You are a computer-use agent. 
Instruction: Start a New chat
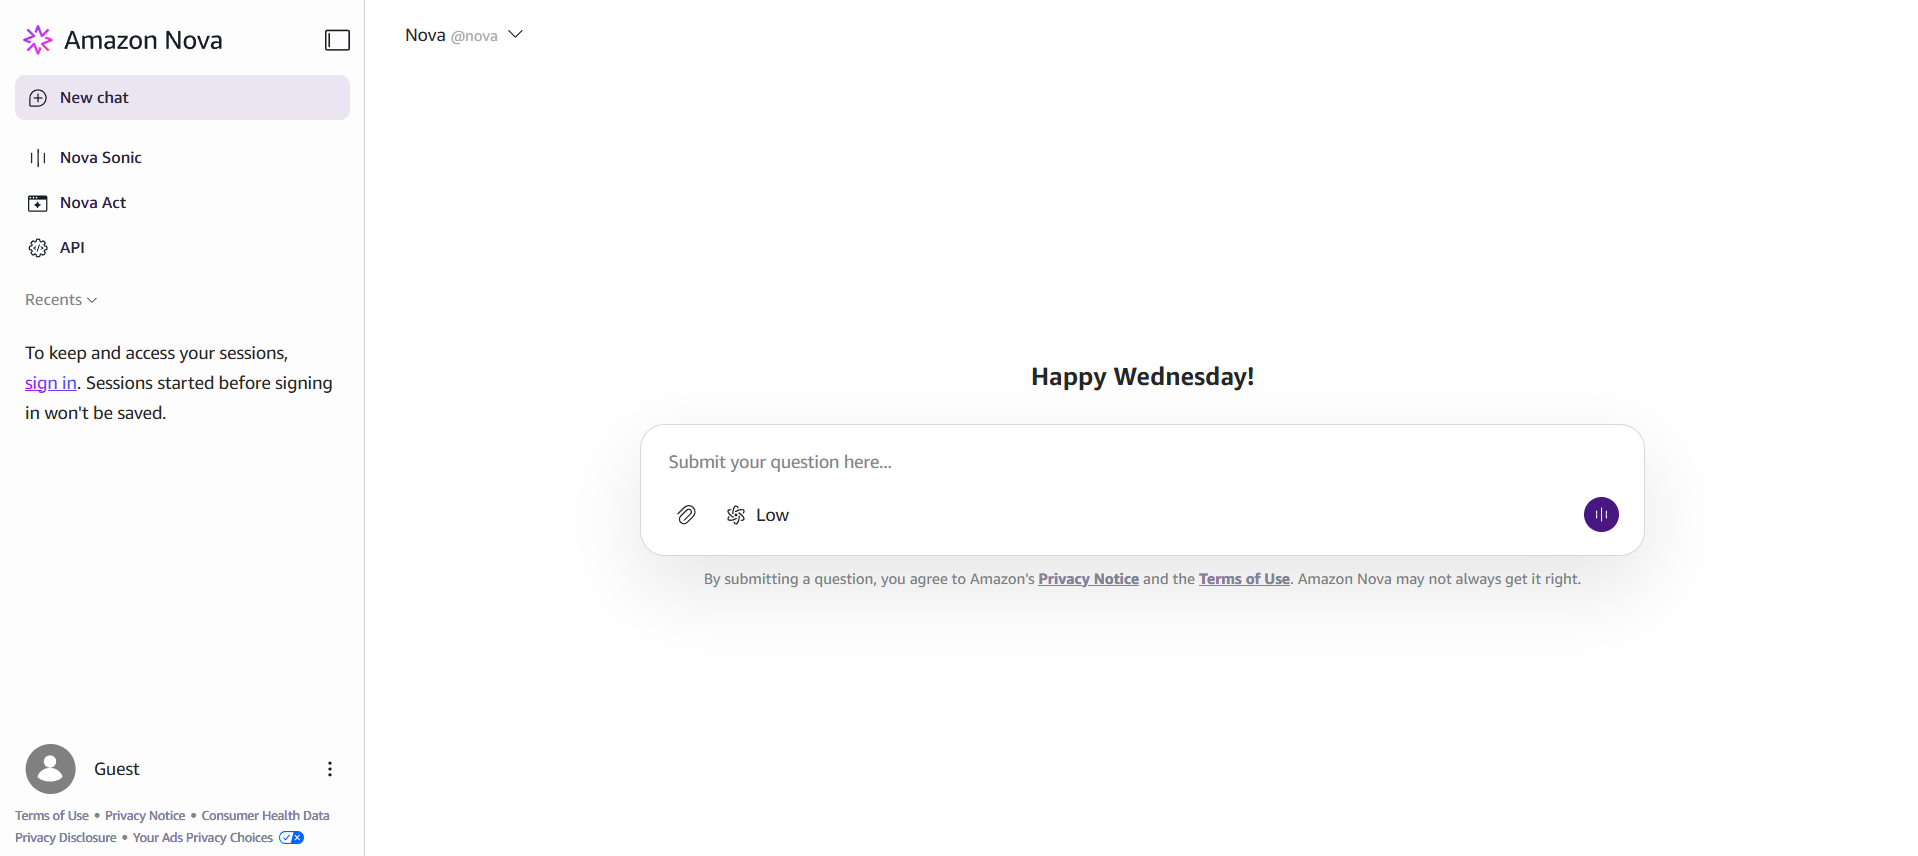tap(182, 98)
